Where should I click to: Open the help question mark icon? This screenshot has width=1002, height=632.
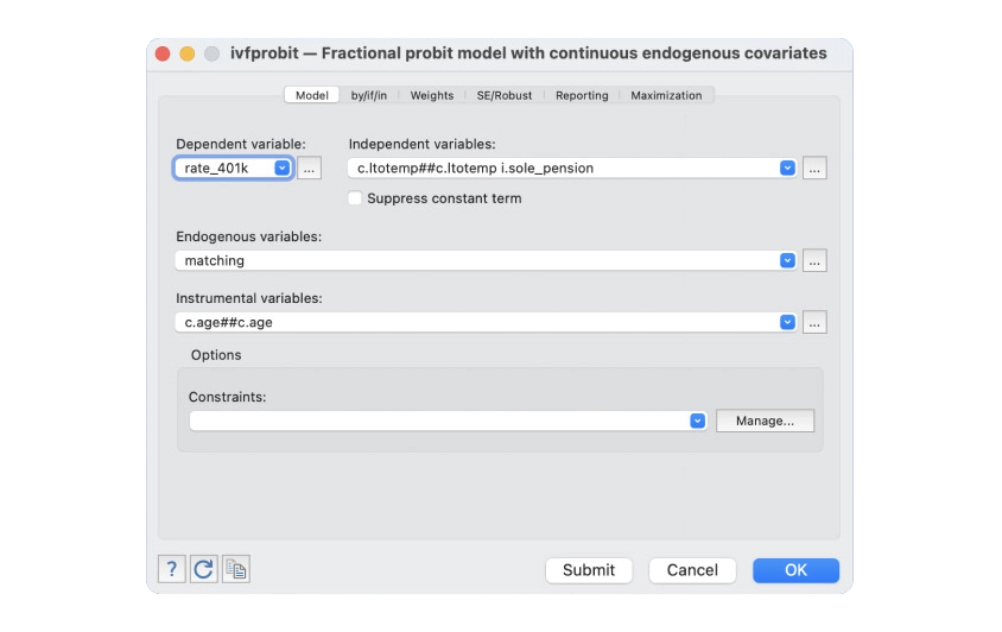coord(172,569)
